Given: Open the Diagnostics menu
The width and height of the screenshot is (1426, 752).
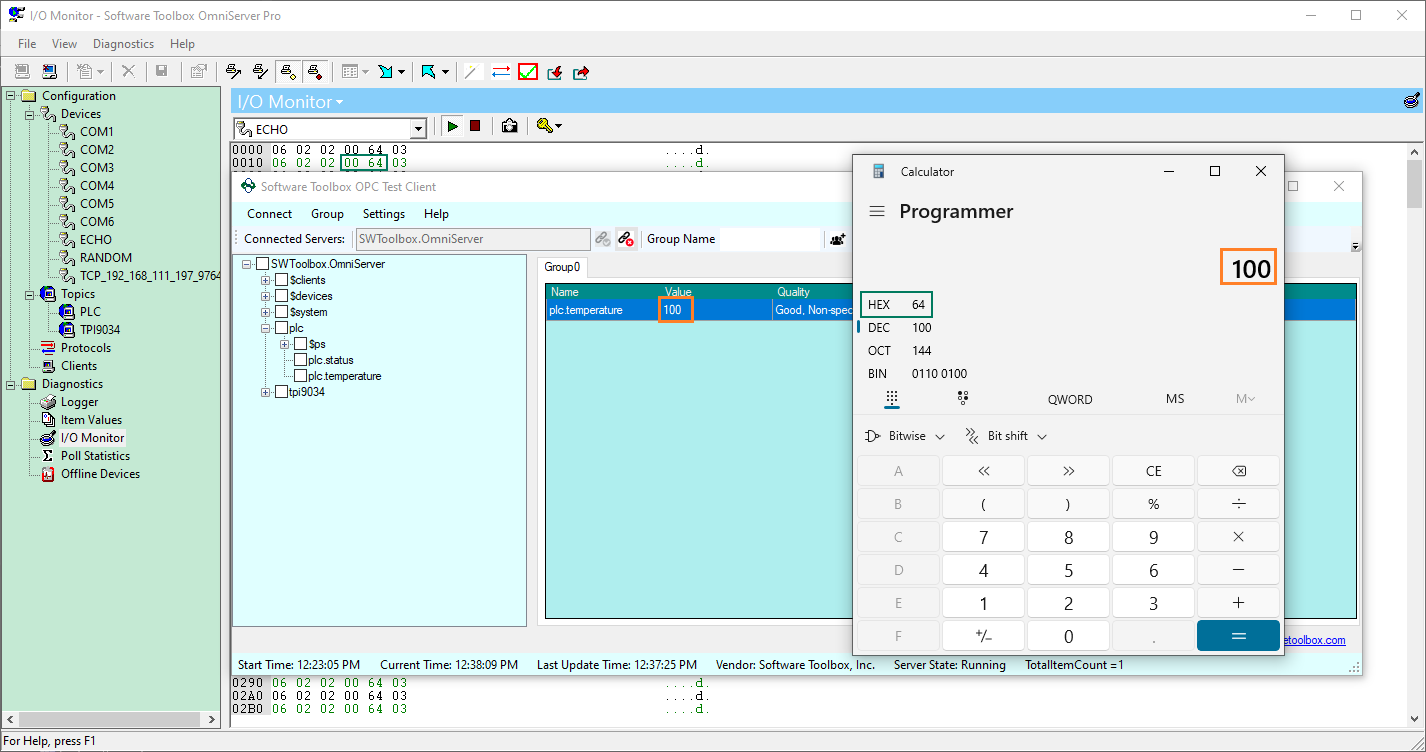Looking at the screenshot, I should coord(123,43).
